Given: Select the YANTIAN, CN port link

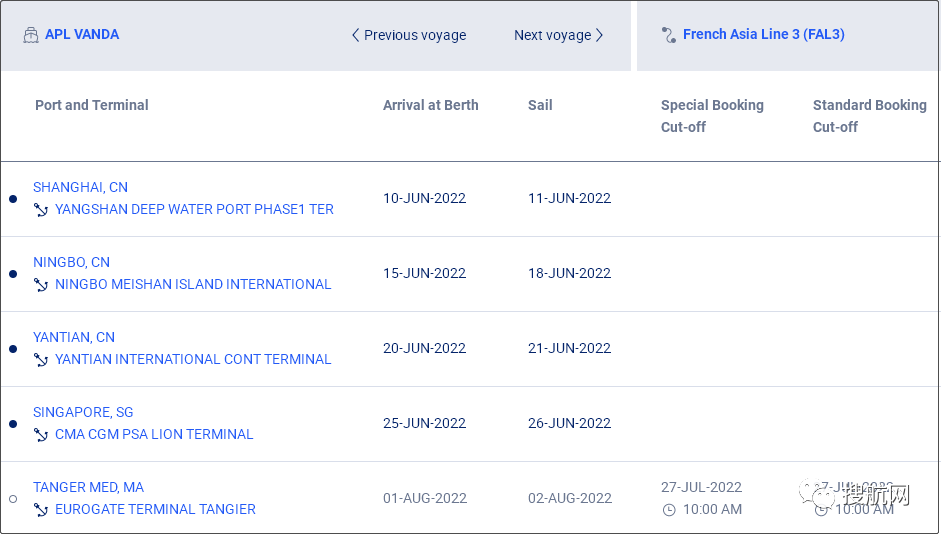Looking at the screenshot, I should 74,337.
